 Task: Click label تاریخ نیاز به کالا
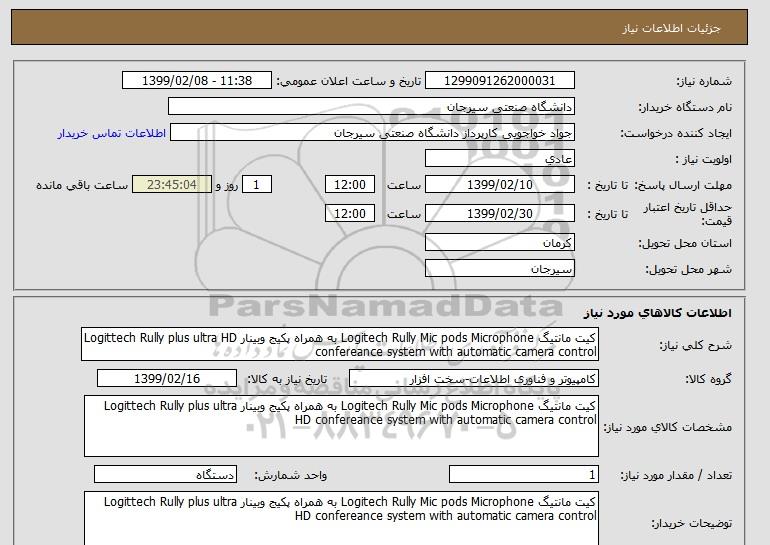(287, 379)
